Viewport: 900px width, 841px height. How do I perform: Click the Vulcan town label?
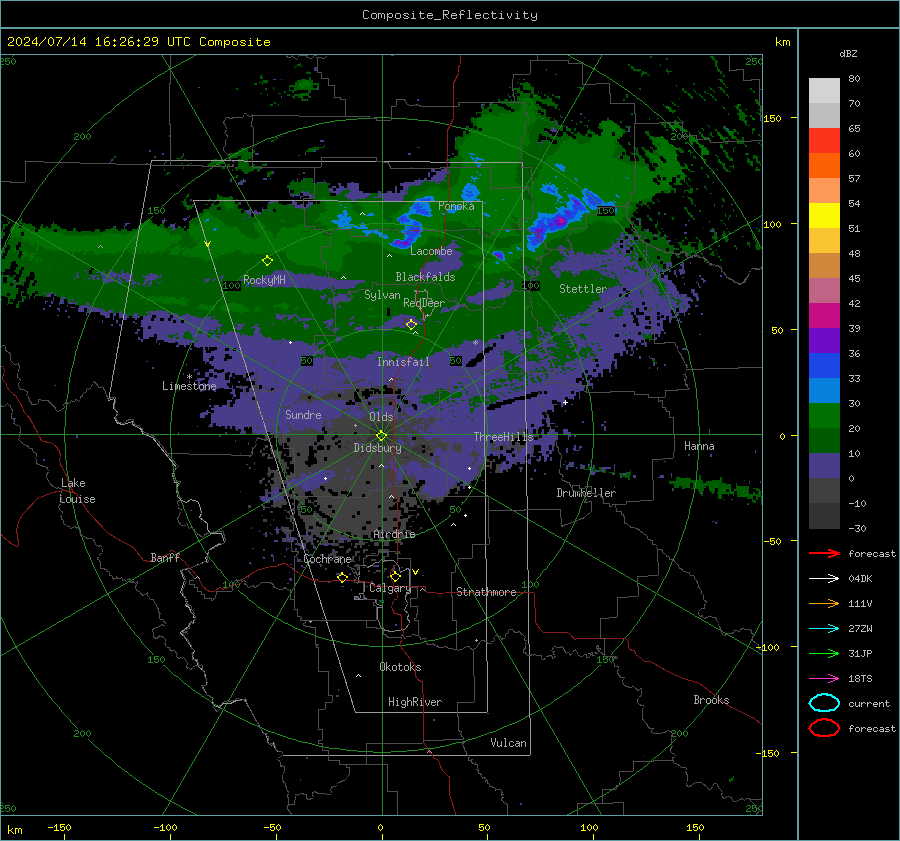[x=508, y=743]
